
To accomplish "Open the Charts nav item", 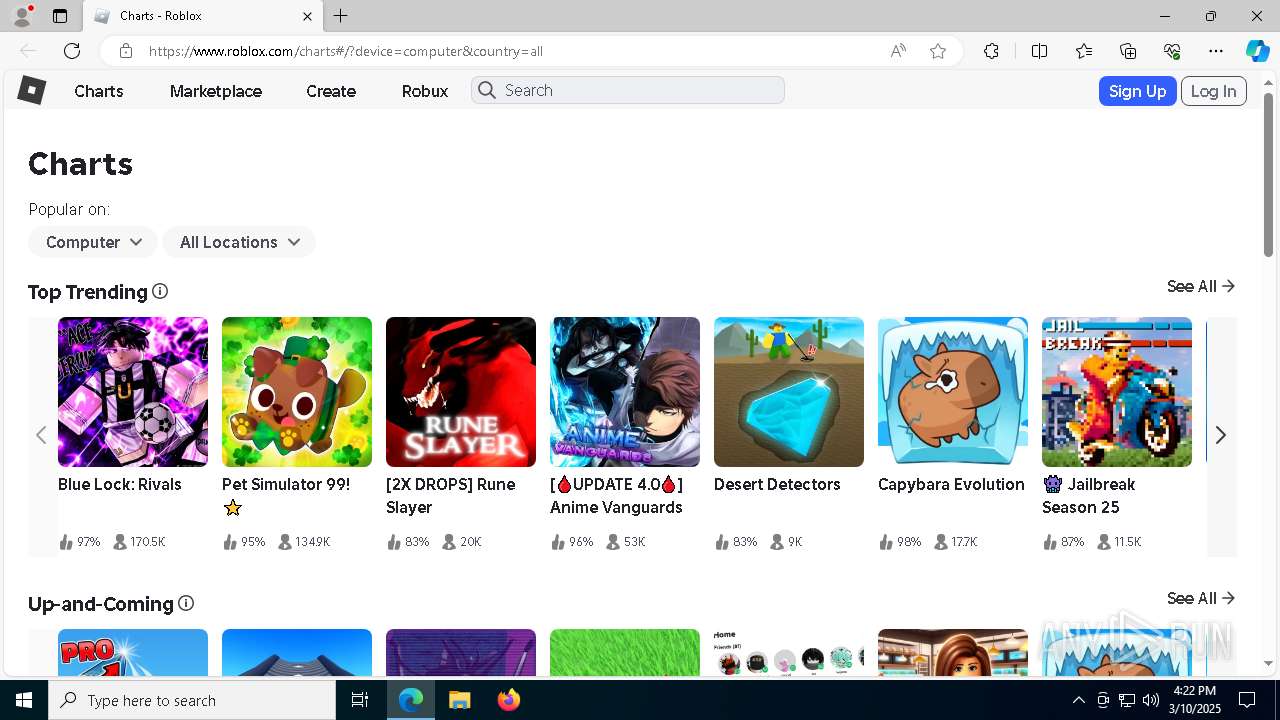I will click(x=99, y=91).
